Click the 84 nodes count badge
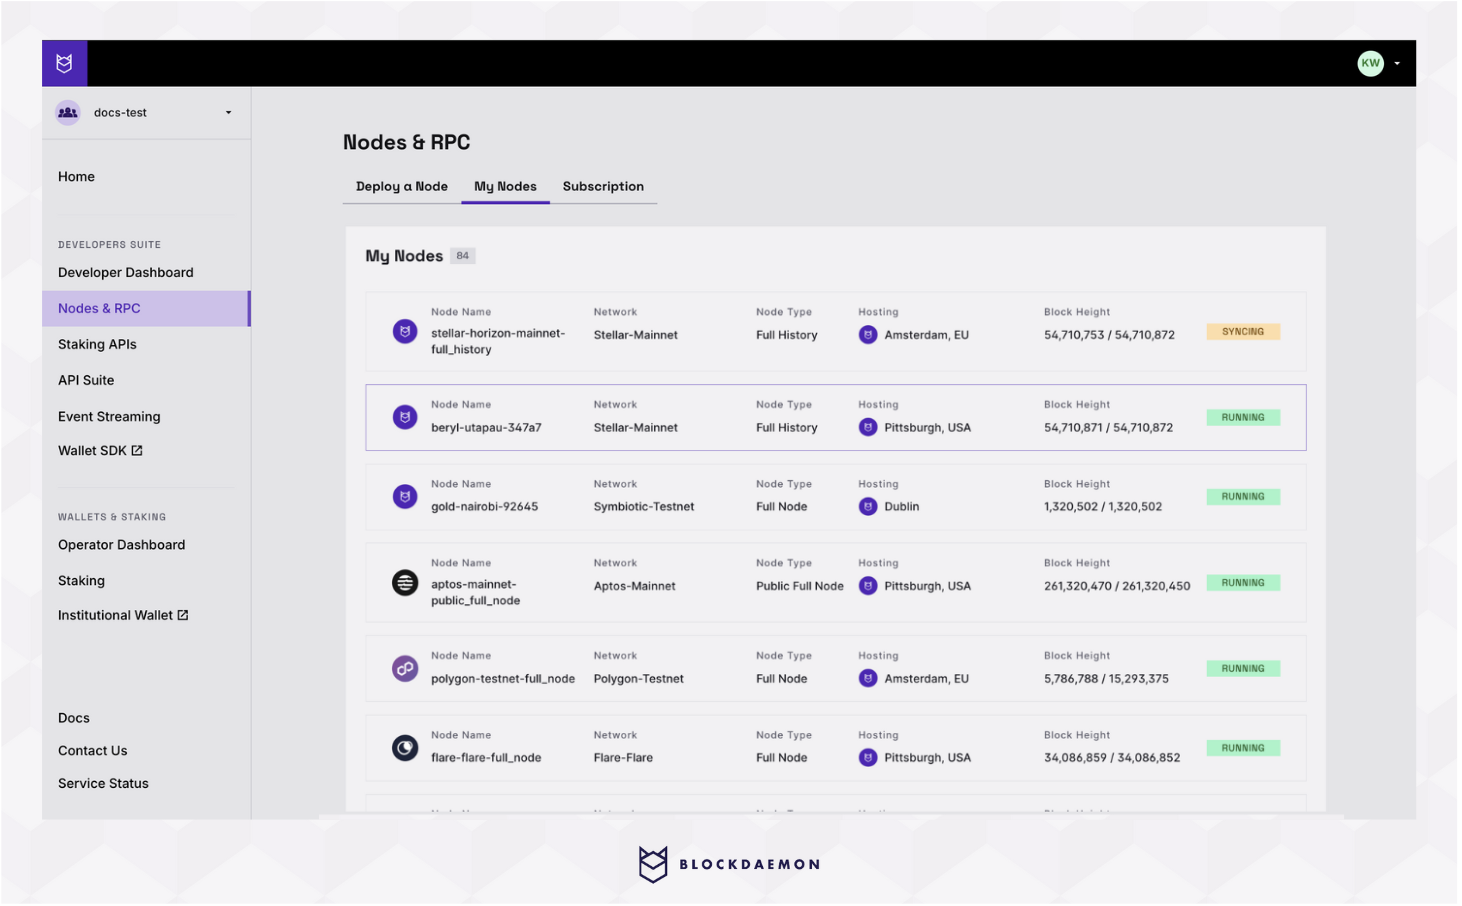1462x906 pixels. click(462, 256)
